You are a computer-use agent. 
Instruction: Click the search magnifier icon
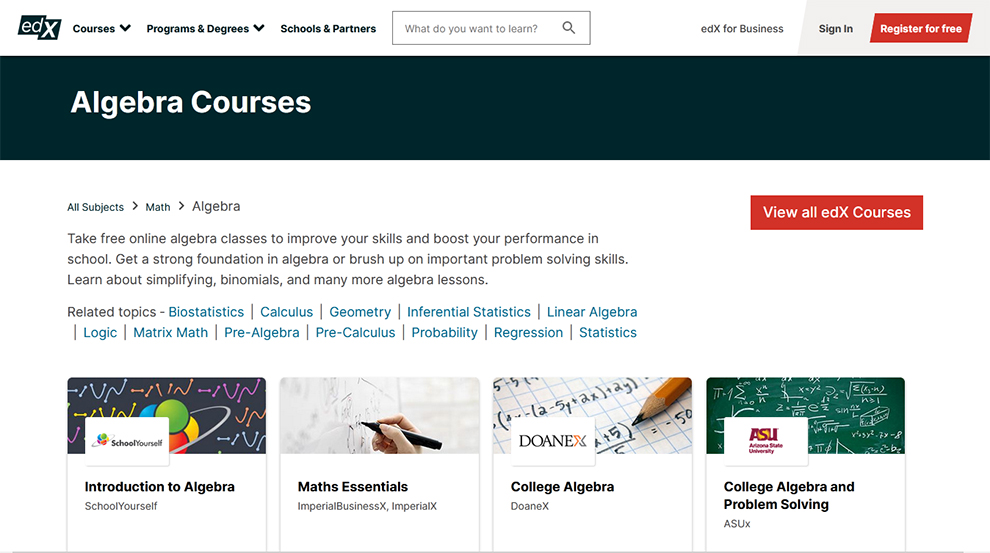(x=569, y=28)
